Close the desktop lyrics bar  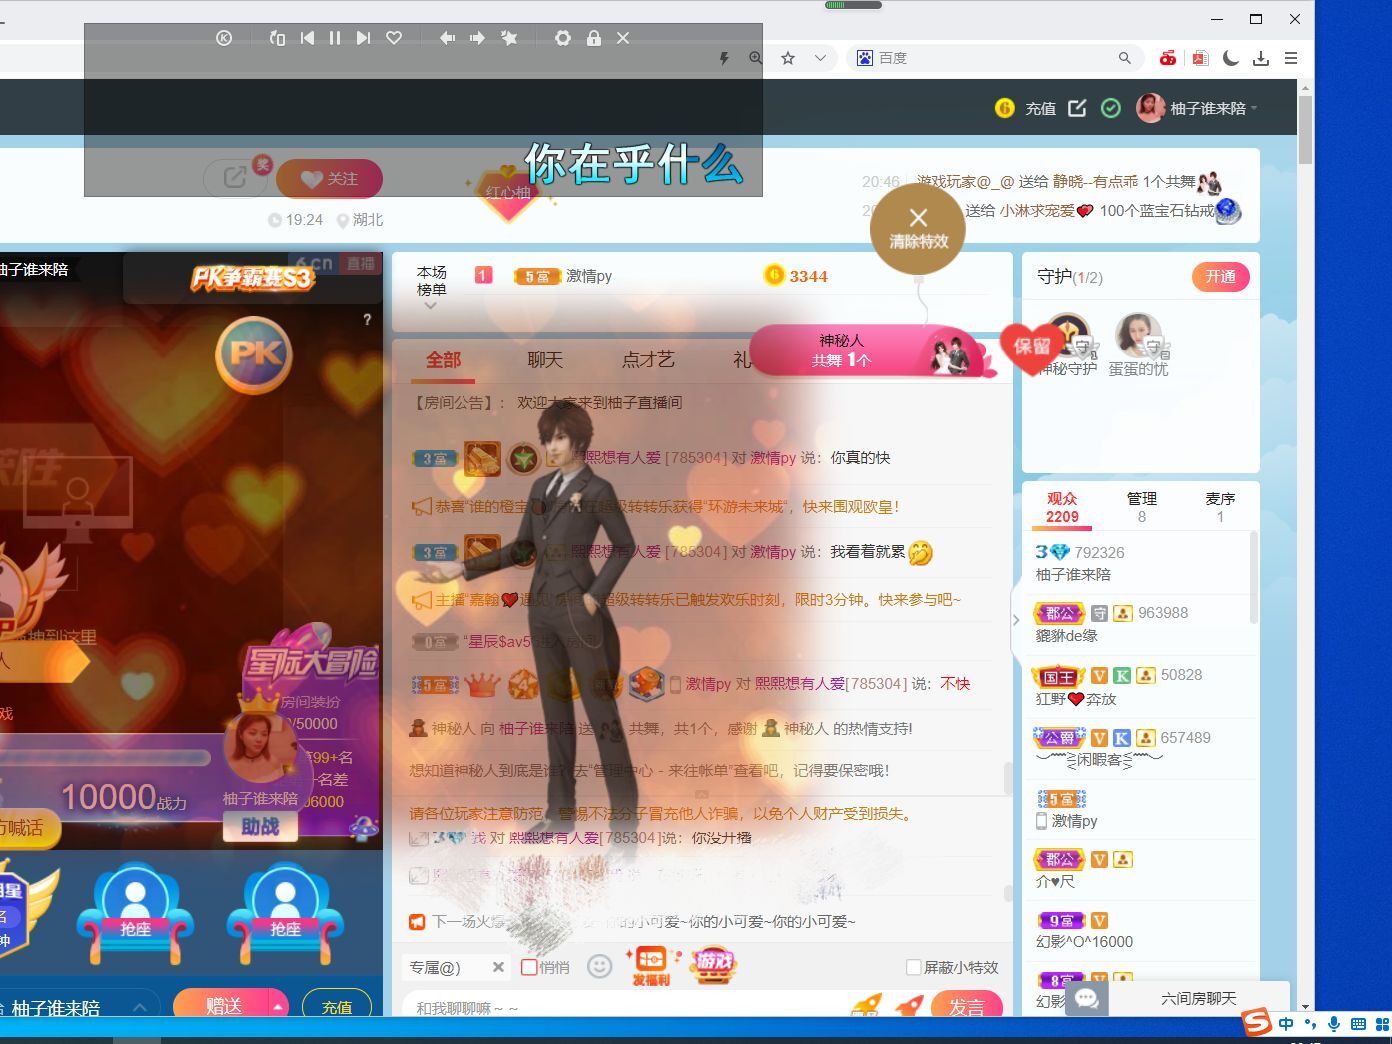click(623, 38)
